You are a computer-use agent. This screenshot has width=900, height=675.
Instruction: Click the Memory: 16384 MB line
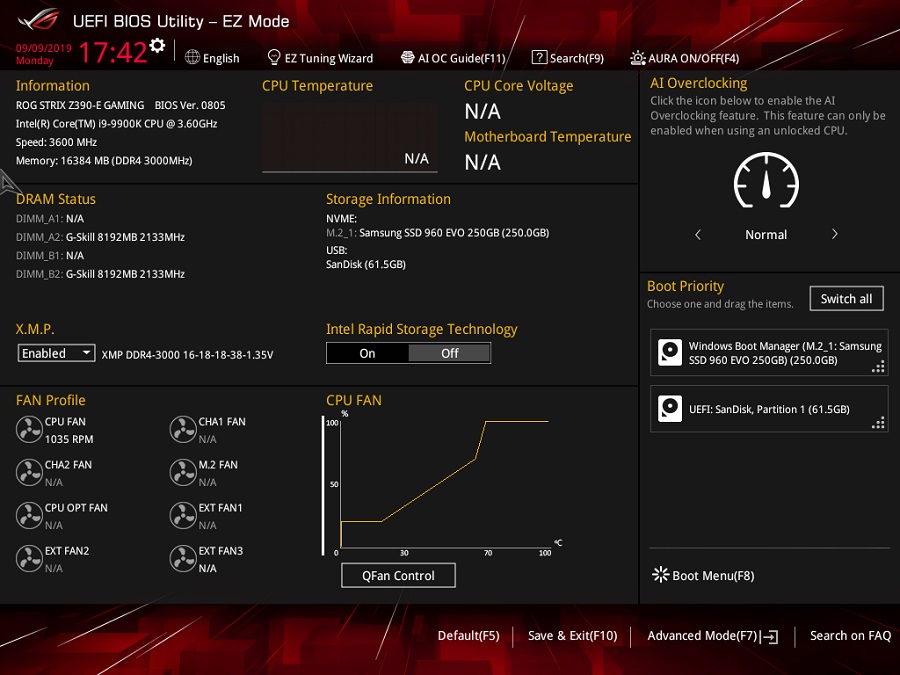(x=104, y=161)
